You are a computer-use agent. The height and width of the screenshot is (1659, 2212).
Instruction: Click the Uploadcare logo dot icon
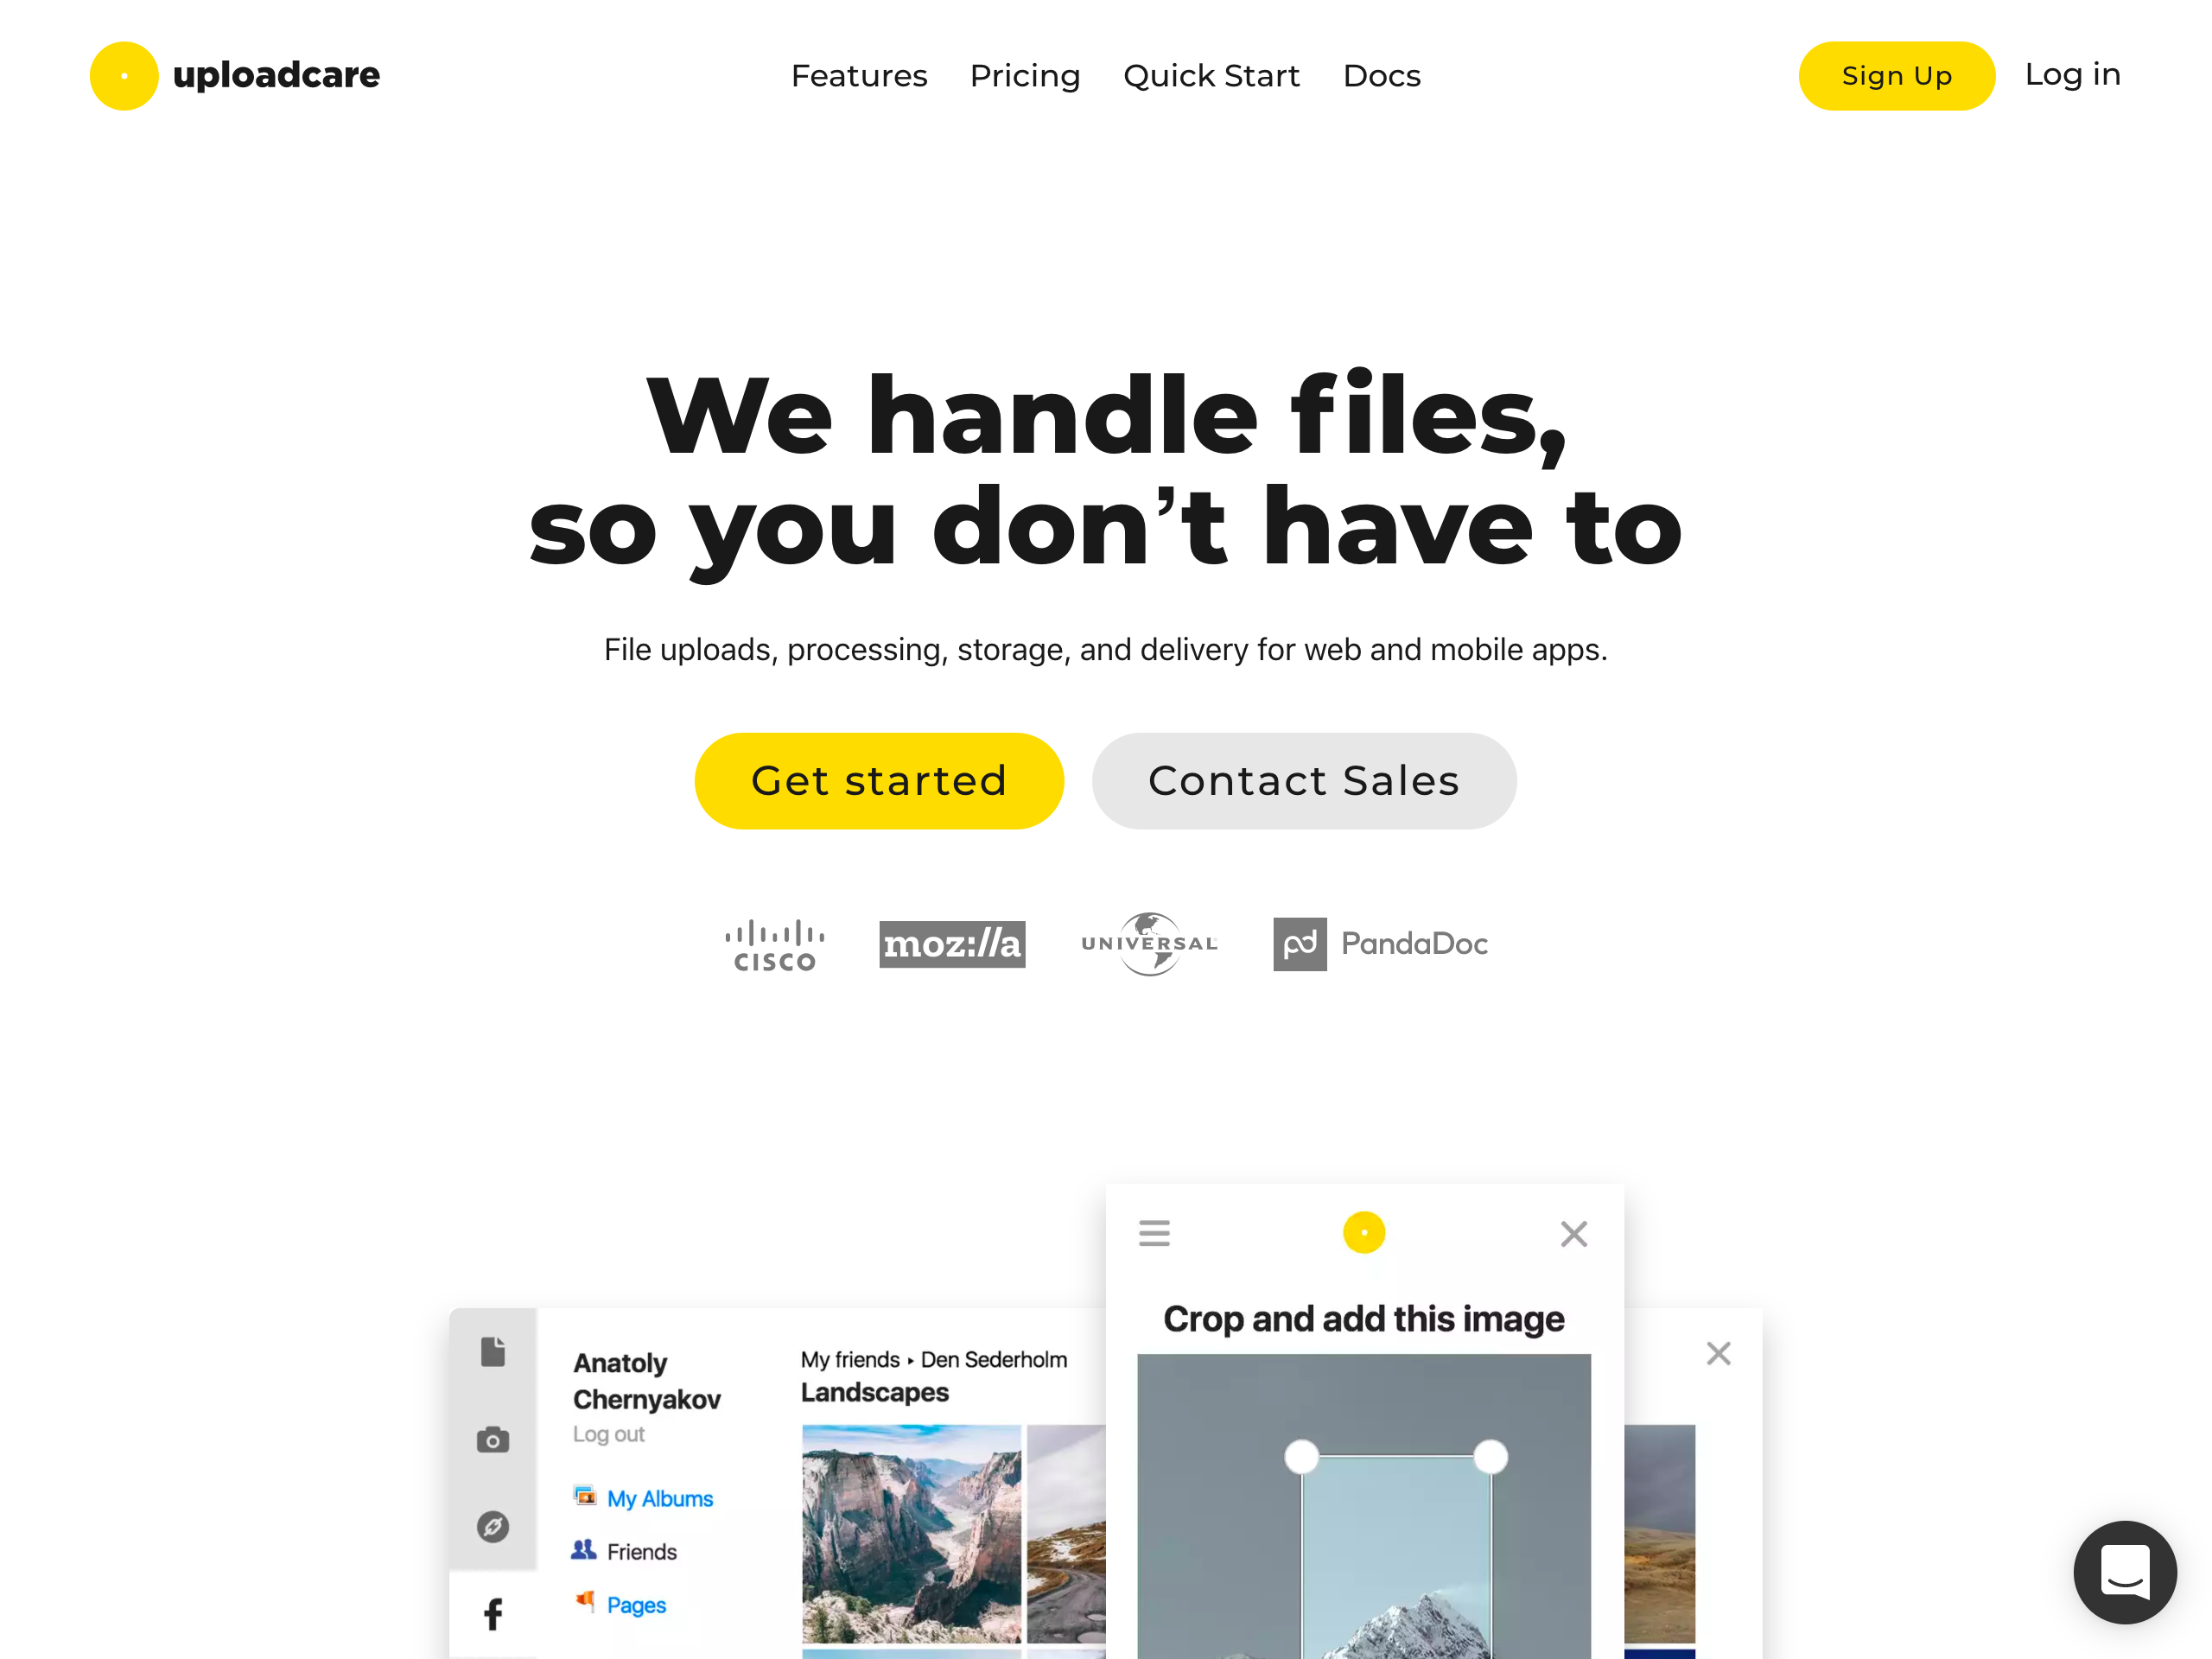[124, 75]
